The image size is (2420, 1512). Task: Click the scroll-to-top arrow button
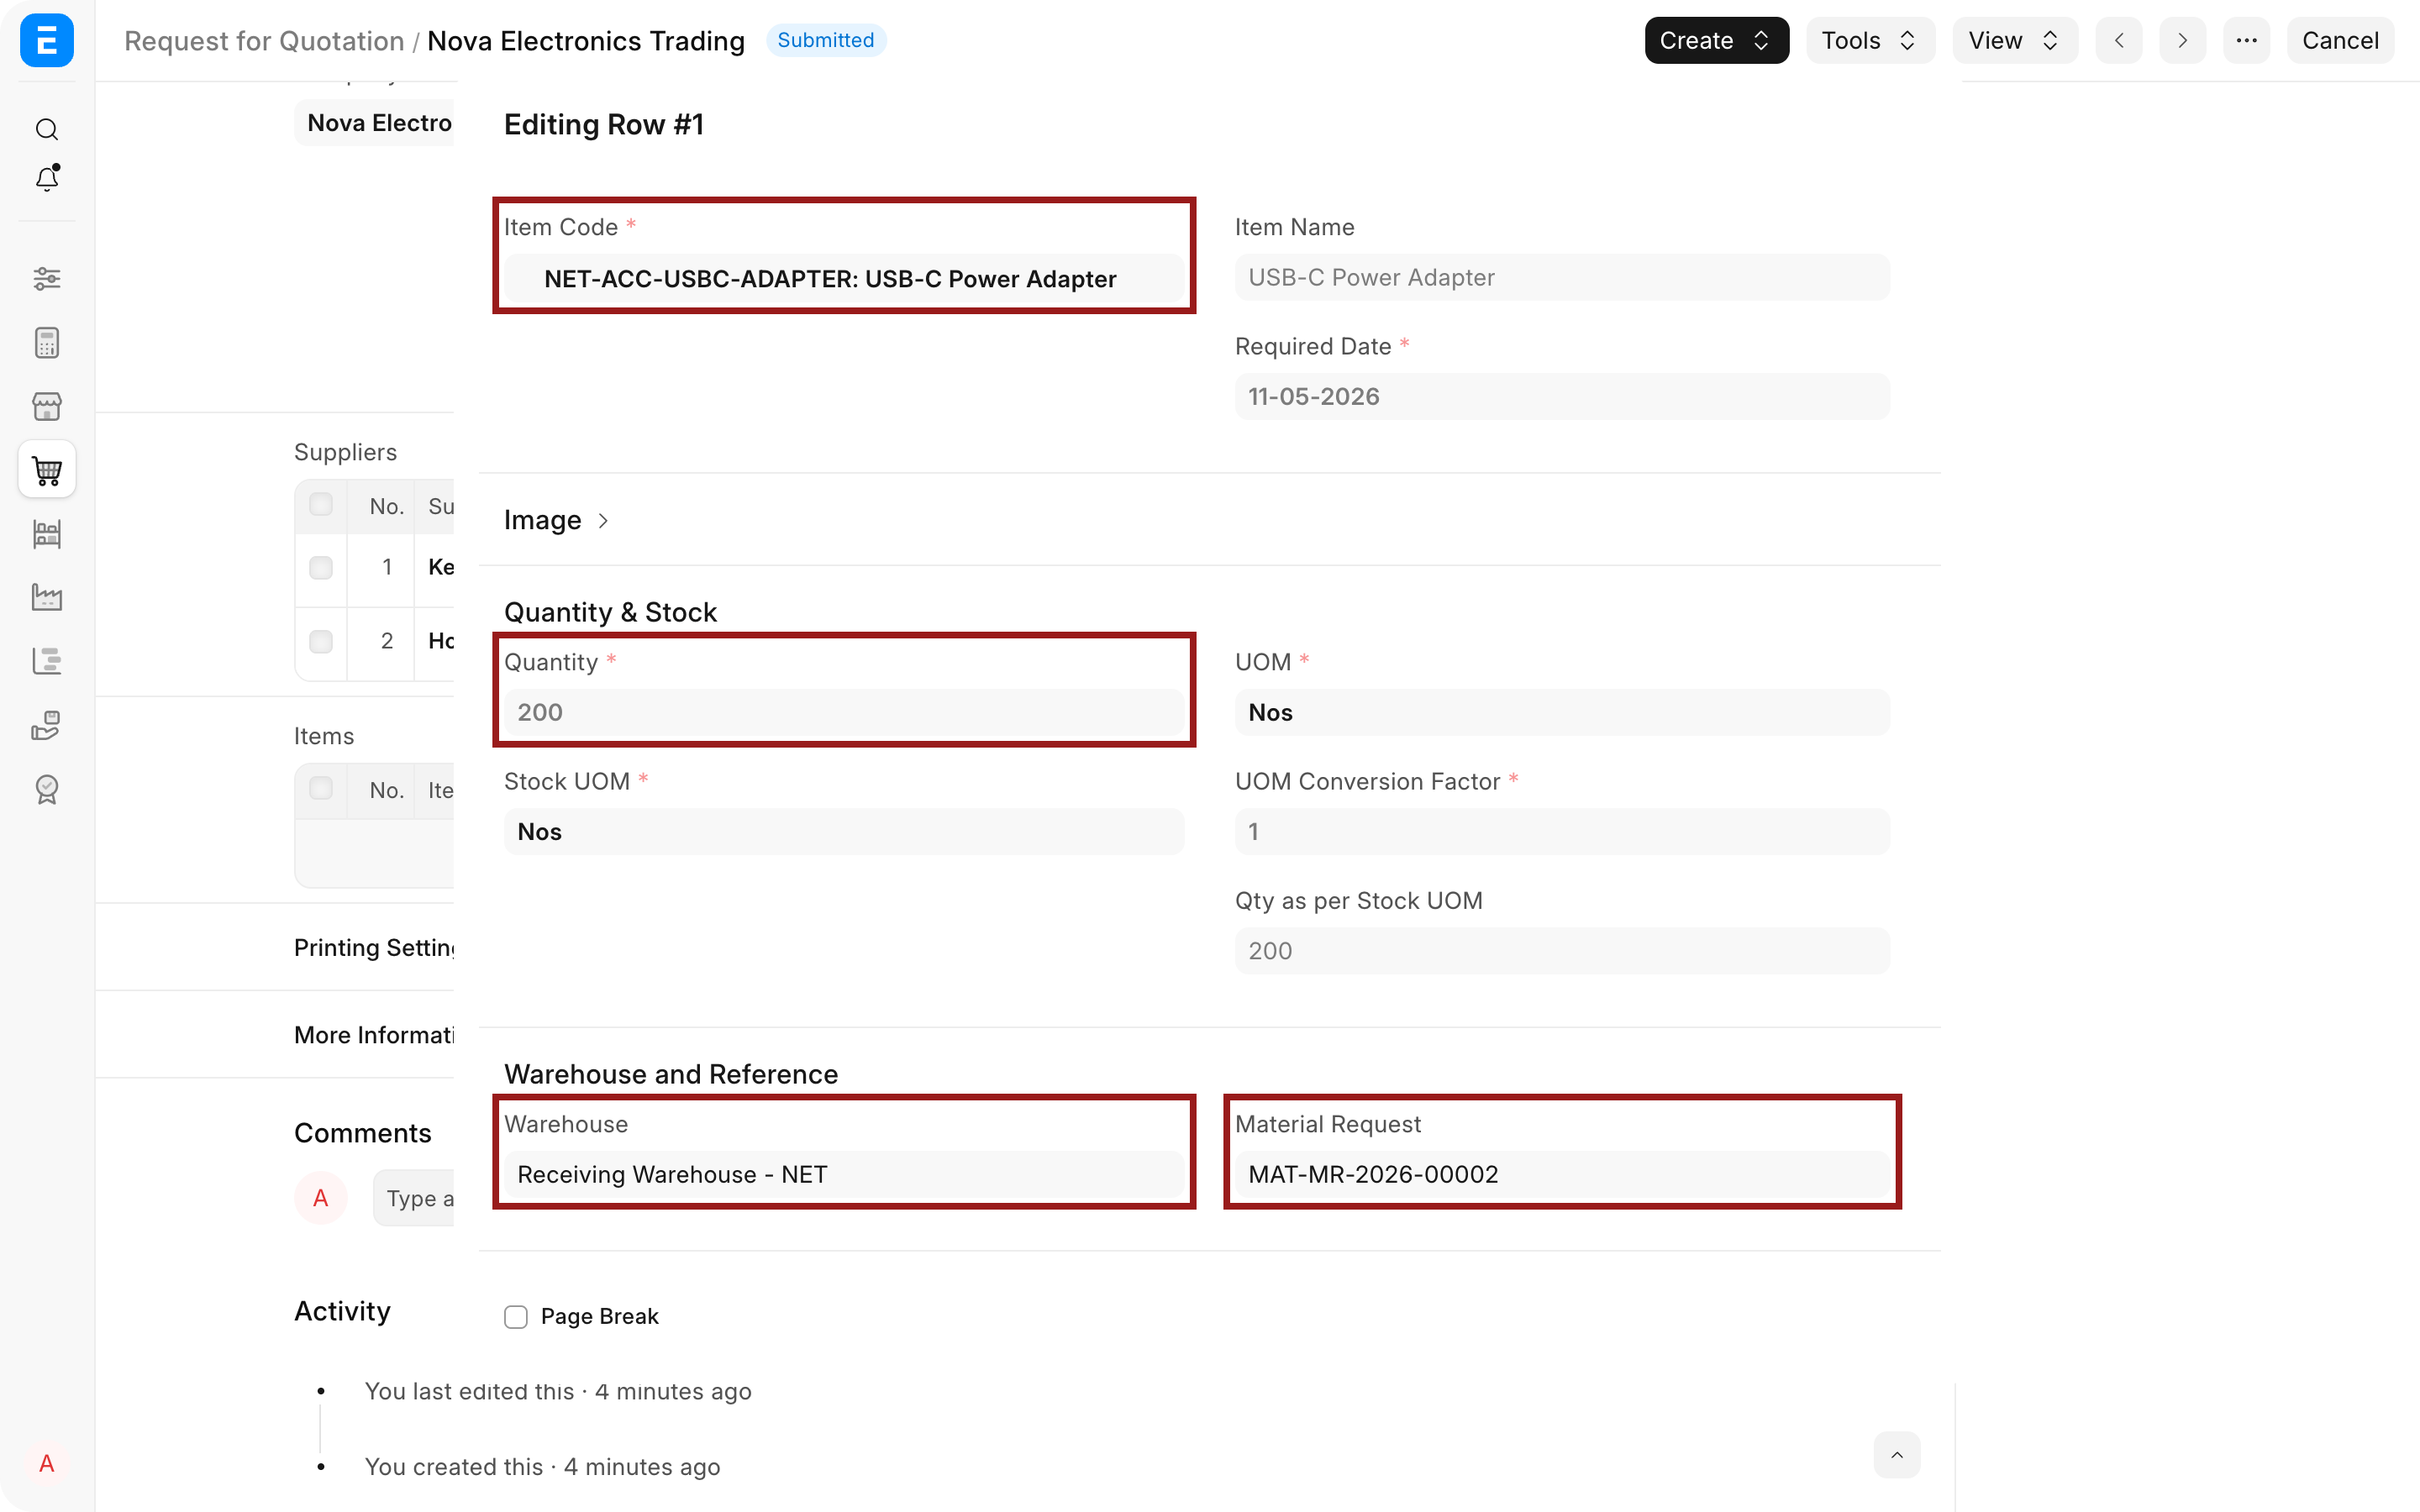tap(1896, 1455)
